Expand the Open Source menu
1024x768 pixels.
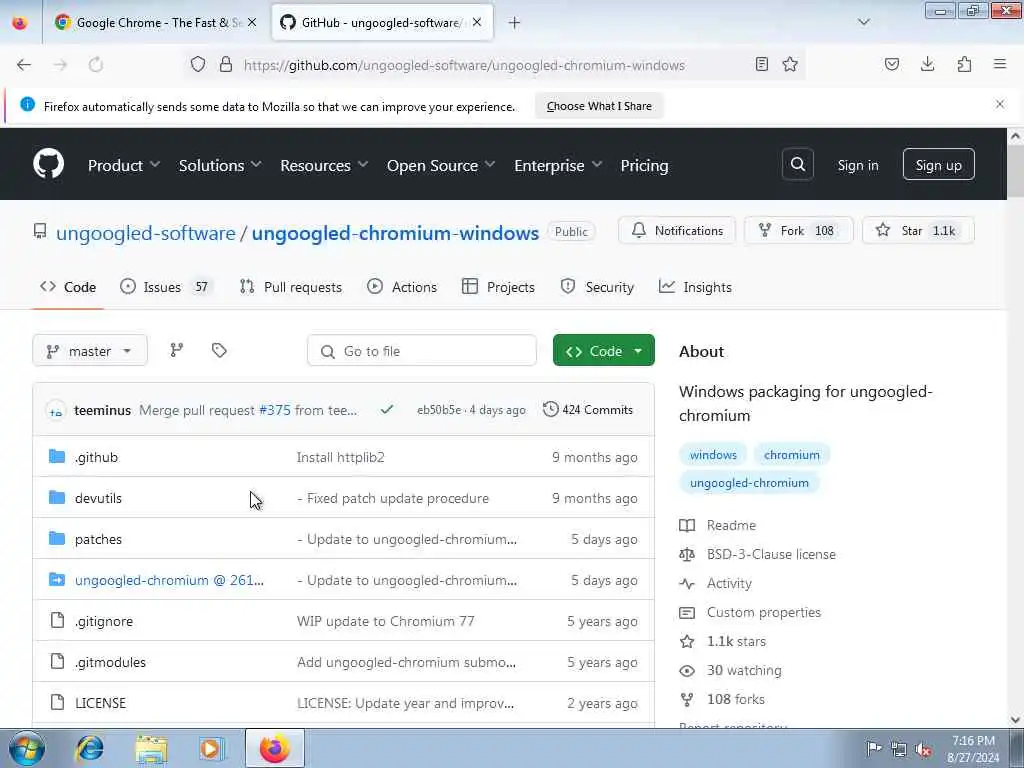coord(441,165)
